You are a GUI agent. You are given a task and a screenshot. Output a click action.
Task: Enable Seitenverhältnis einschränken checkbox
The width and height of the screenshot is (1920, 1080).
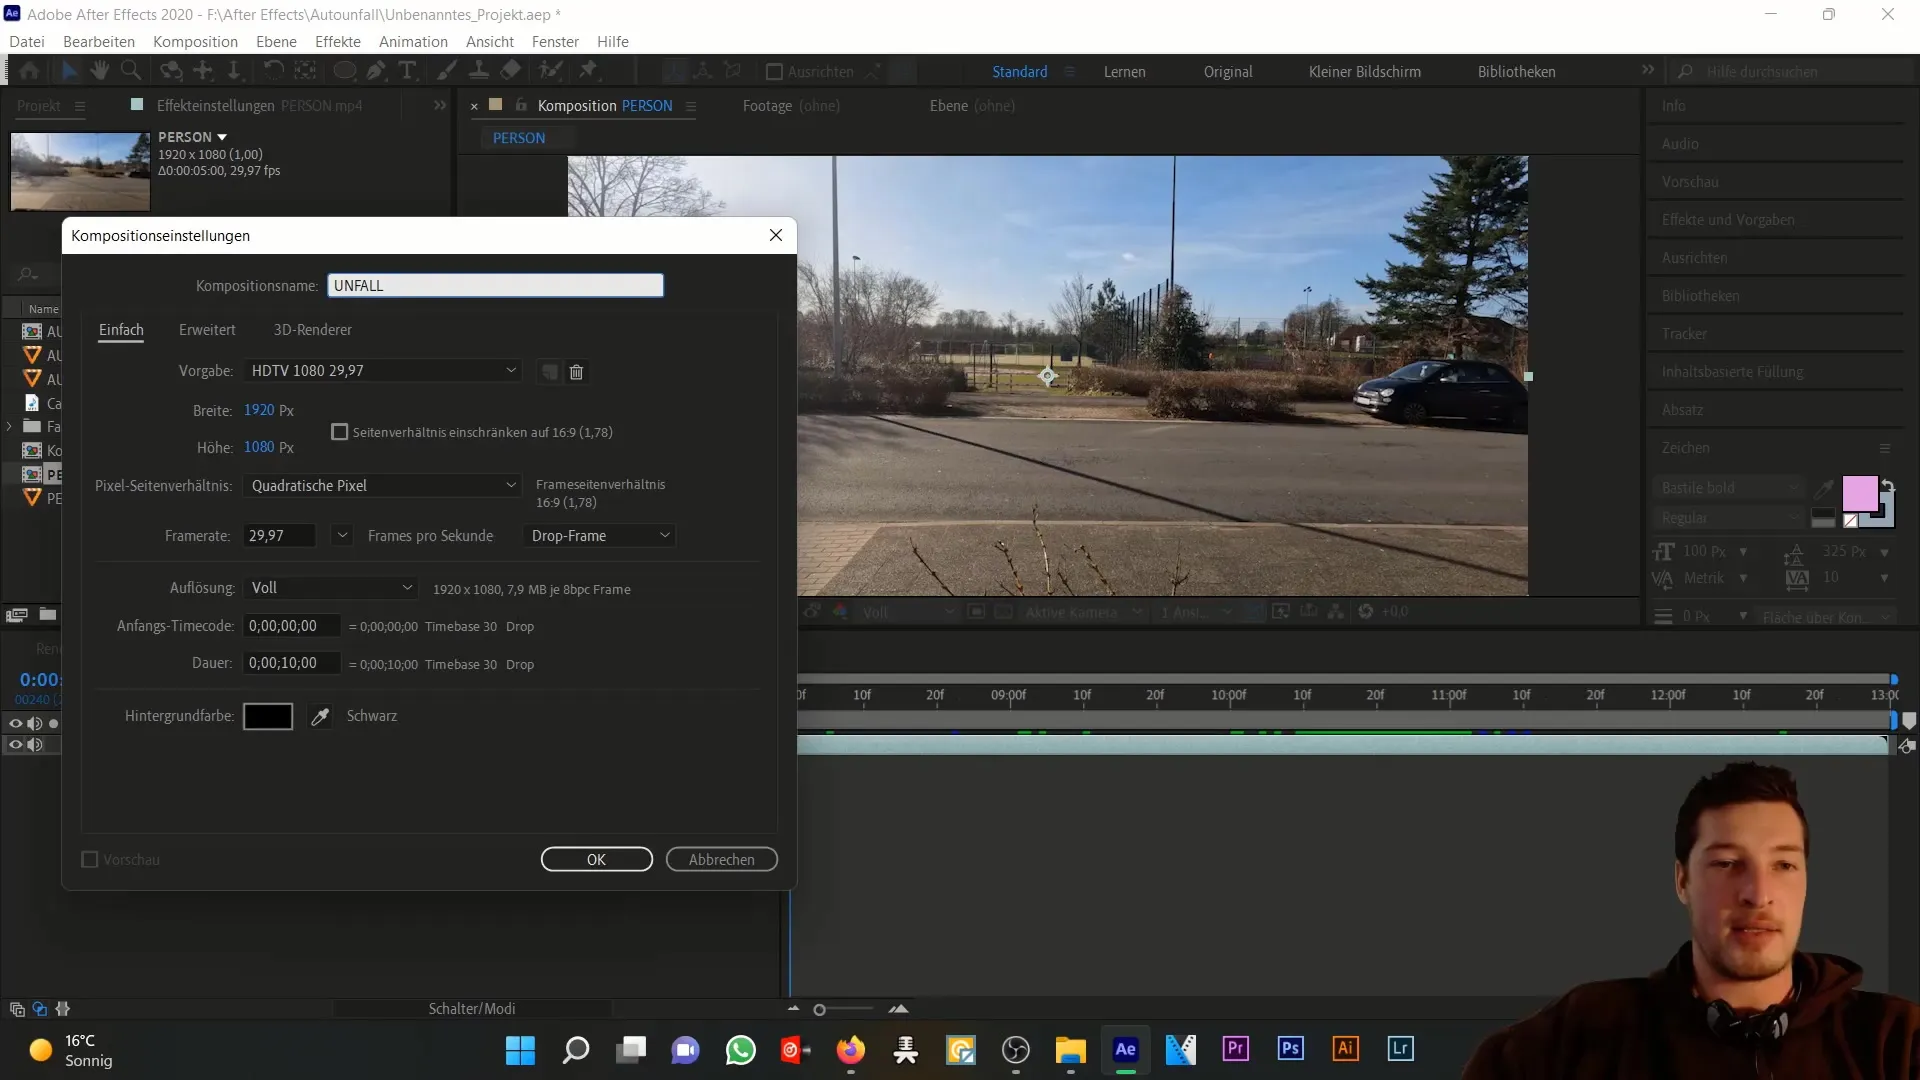pyautogui.click(x=340, y=432)
